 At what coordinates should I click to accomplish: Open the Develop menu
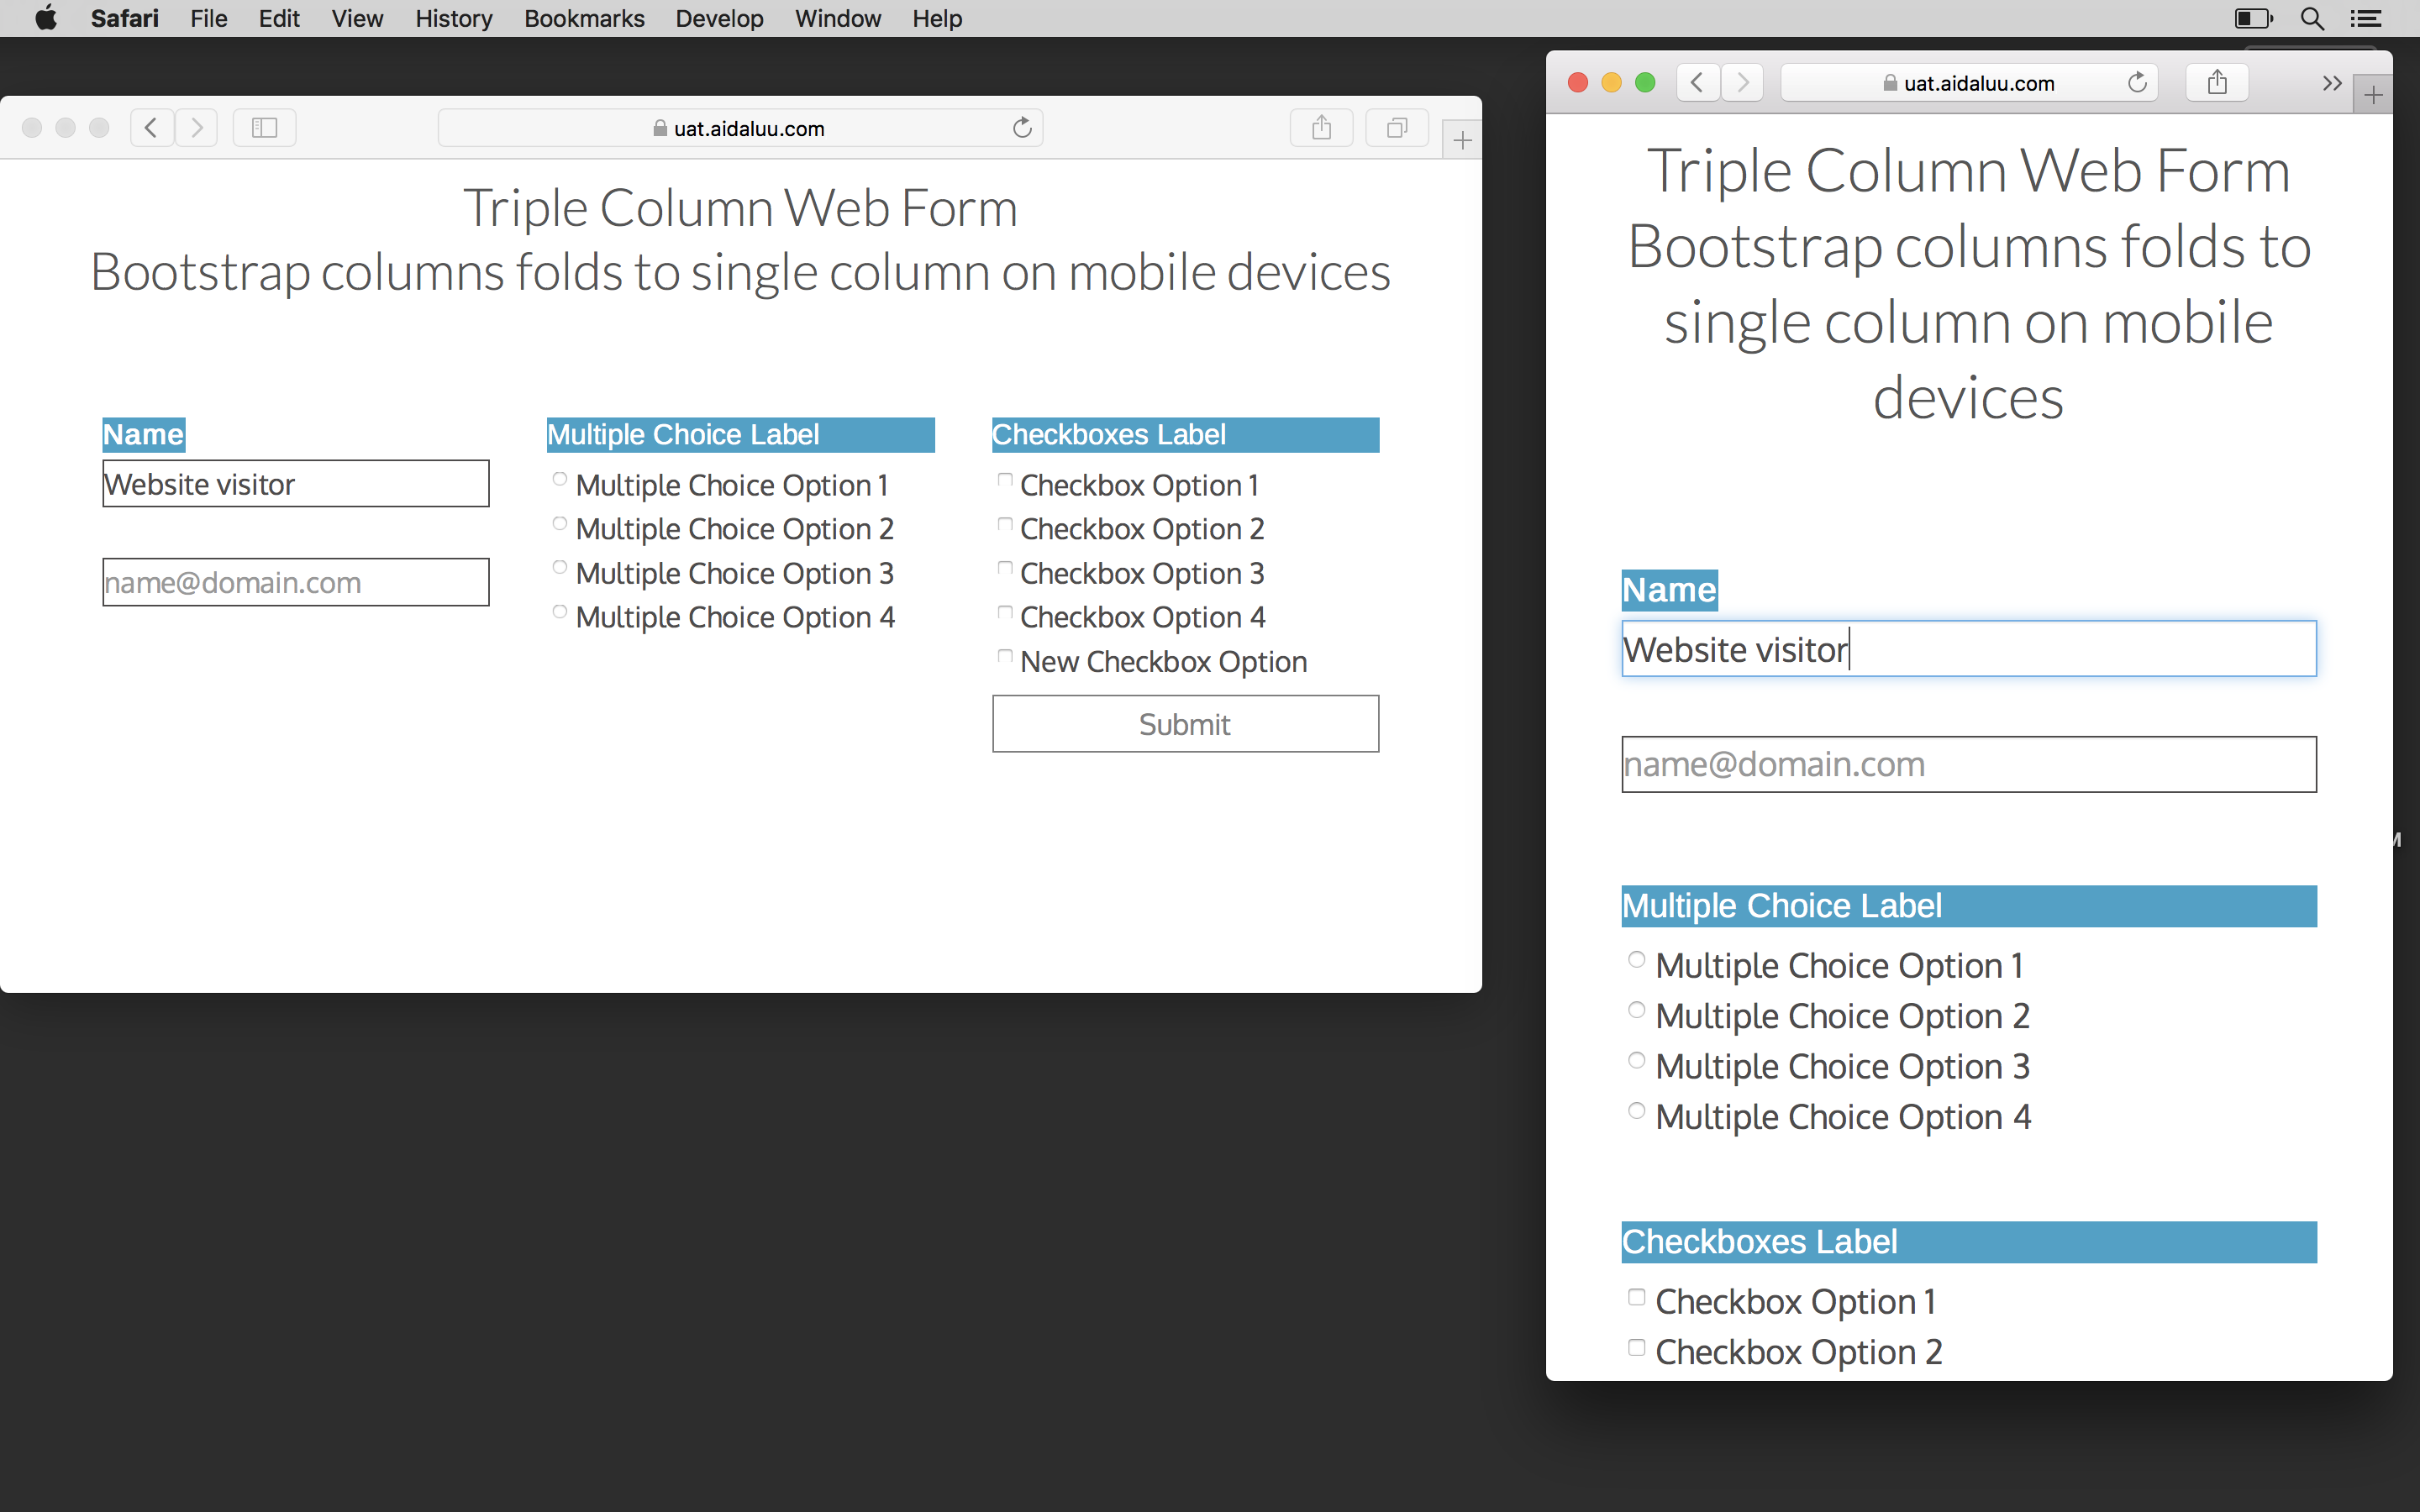(719, 18)
